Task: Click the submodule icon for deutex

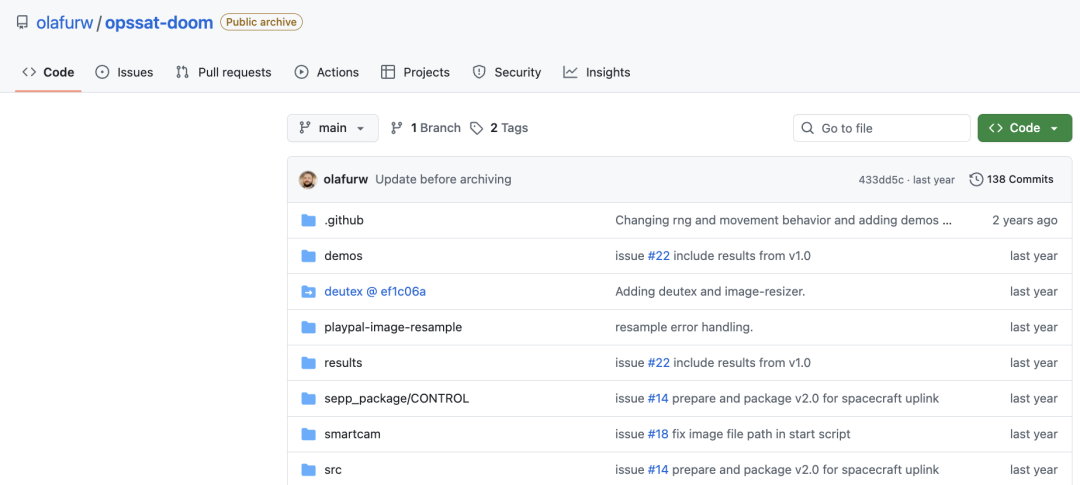Action: pos(309,292)
